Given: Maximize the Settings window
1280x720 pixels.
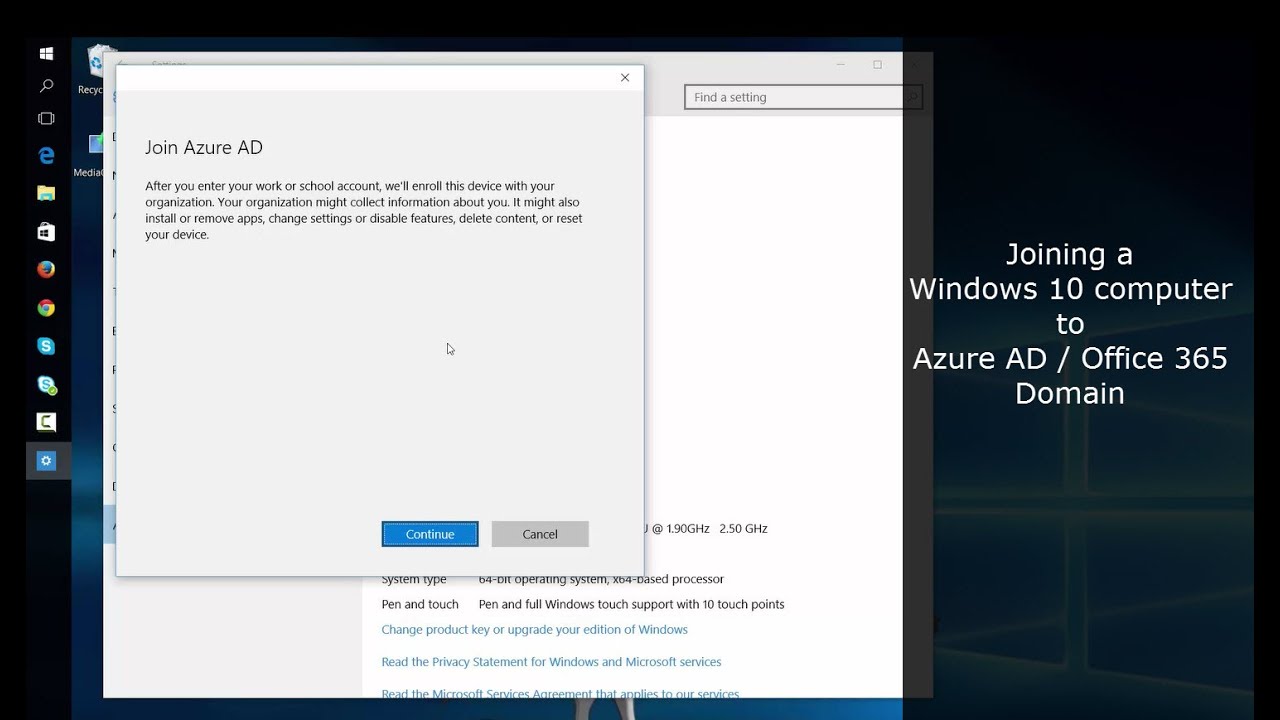Looking at the screenshot, I should pyautogui.click(x=877, y=64).
